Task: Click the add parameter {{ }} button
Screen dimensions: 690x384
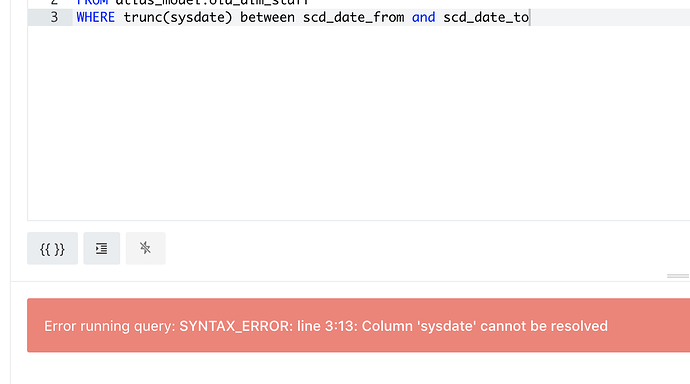Action: click(52, 249)
